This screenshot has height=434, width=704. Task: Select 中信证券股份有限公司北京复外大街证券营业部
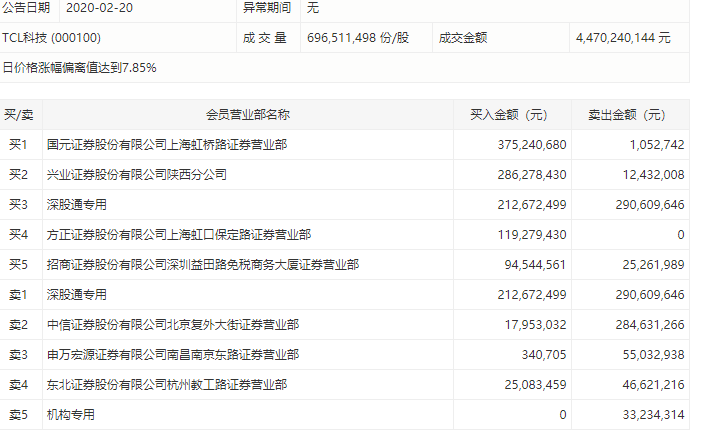click(173, 325)
